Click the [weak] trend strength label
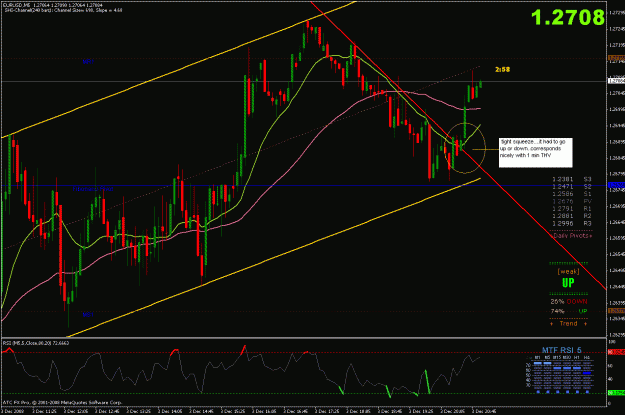Viewport: 625px width, 415px height. (x=568, y=271)
